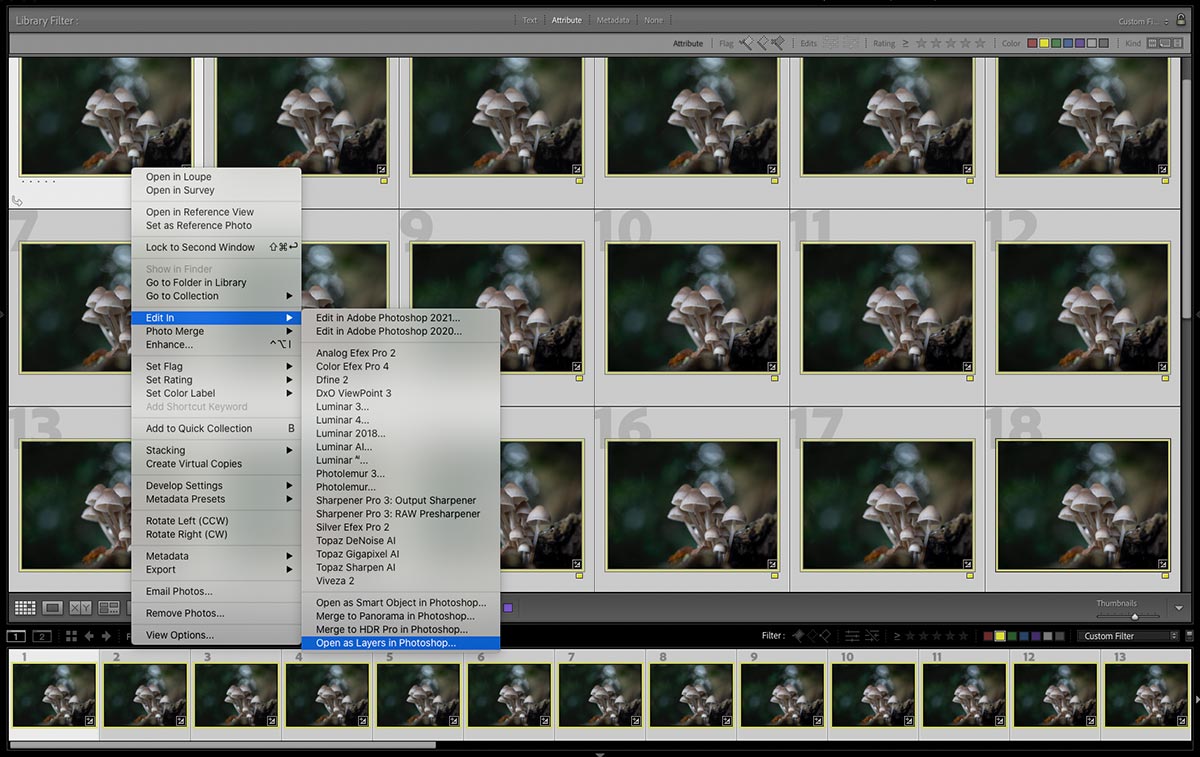Image resolution: width=1200 pixels, height=757 pixels.
Task: Filter by yellow color label in top bar
Action: click(x=1044, y=44)
